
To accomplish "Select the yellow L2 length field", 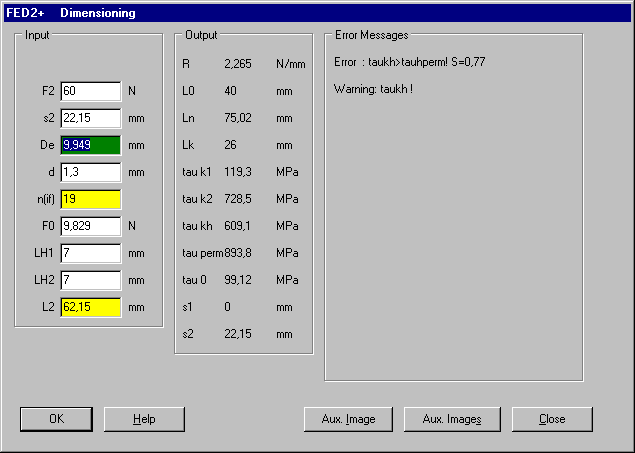I will click(x=90, y=307).
